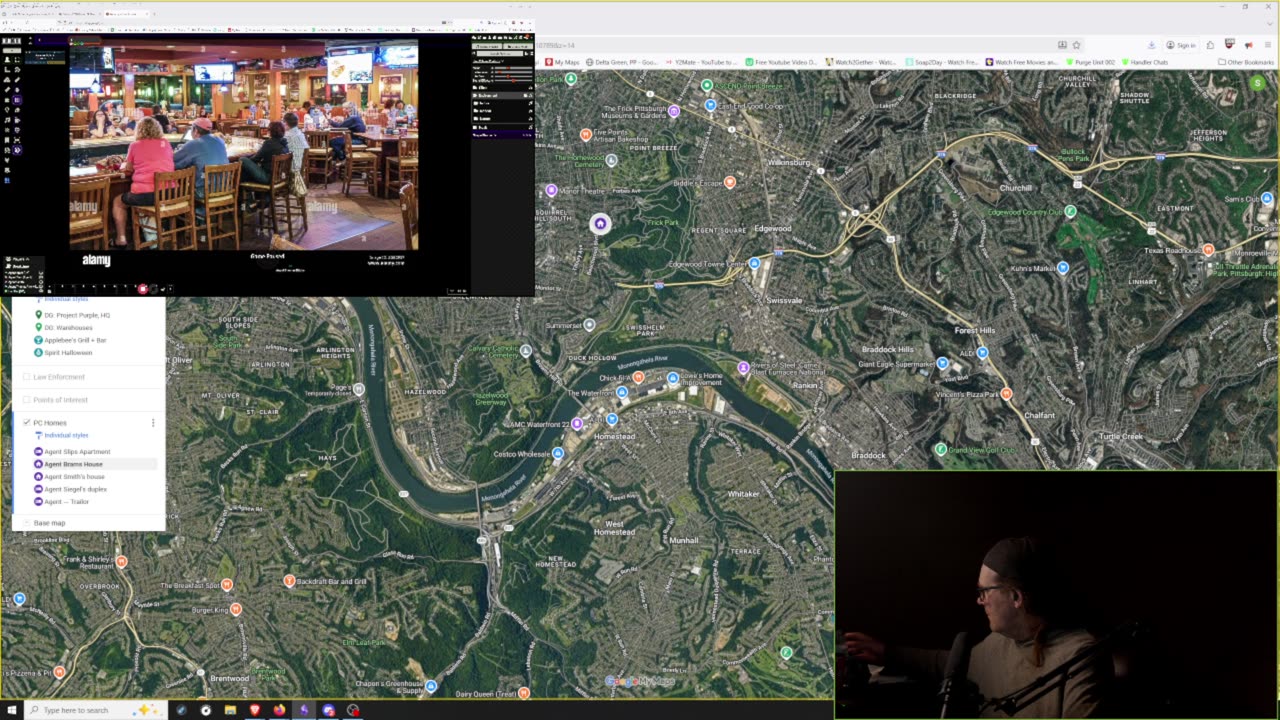Viewport: 1280px width, 720px height.
Task: Open the Windows Start menu
Action: tap(10, 710)
